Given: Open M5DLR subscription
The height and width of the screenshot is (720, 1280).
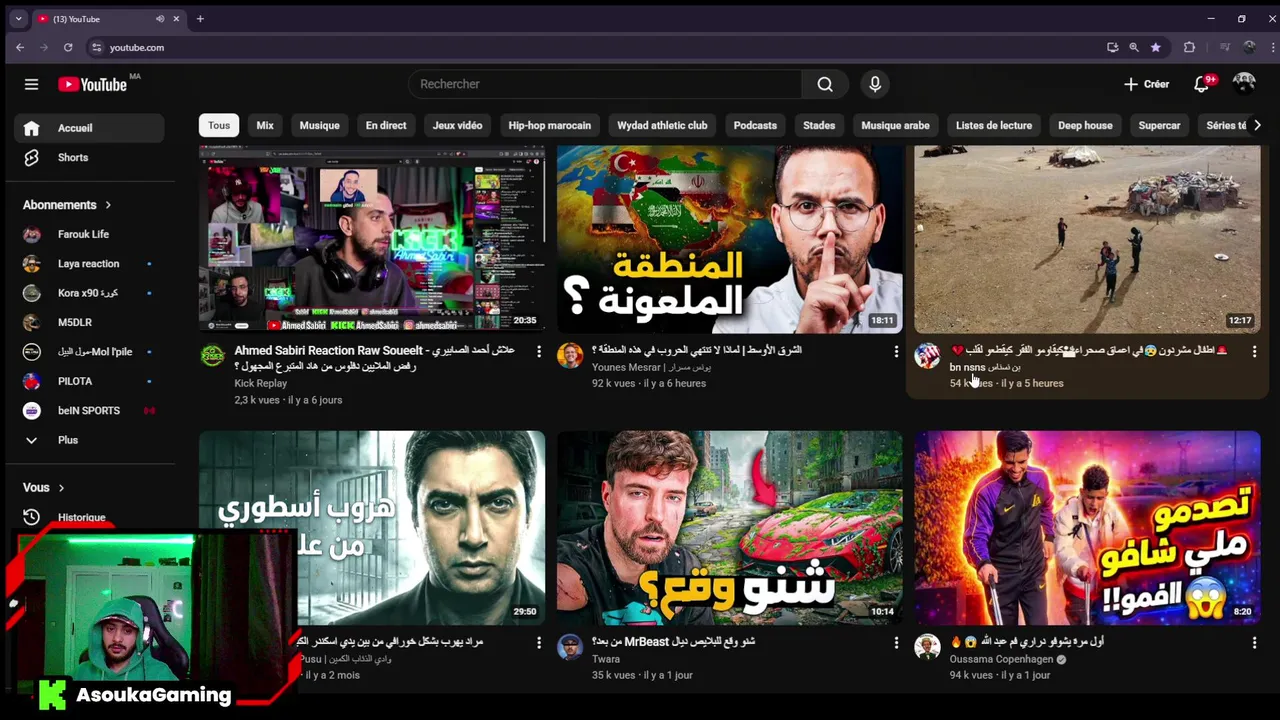Looking at the screenshot, I should click(89, 322).
